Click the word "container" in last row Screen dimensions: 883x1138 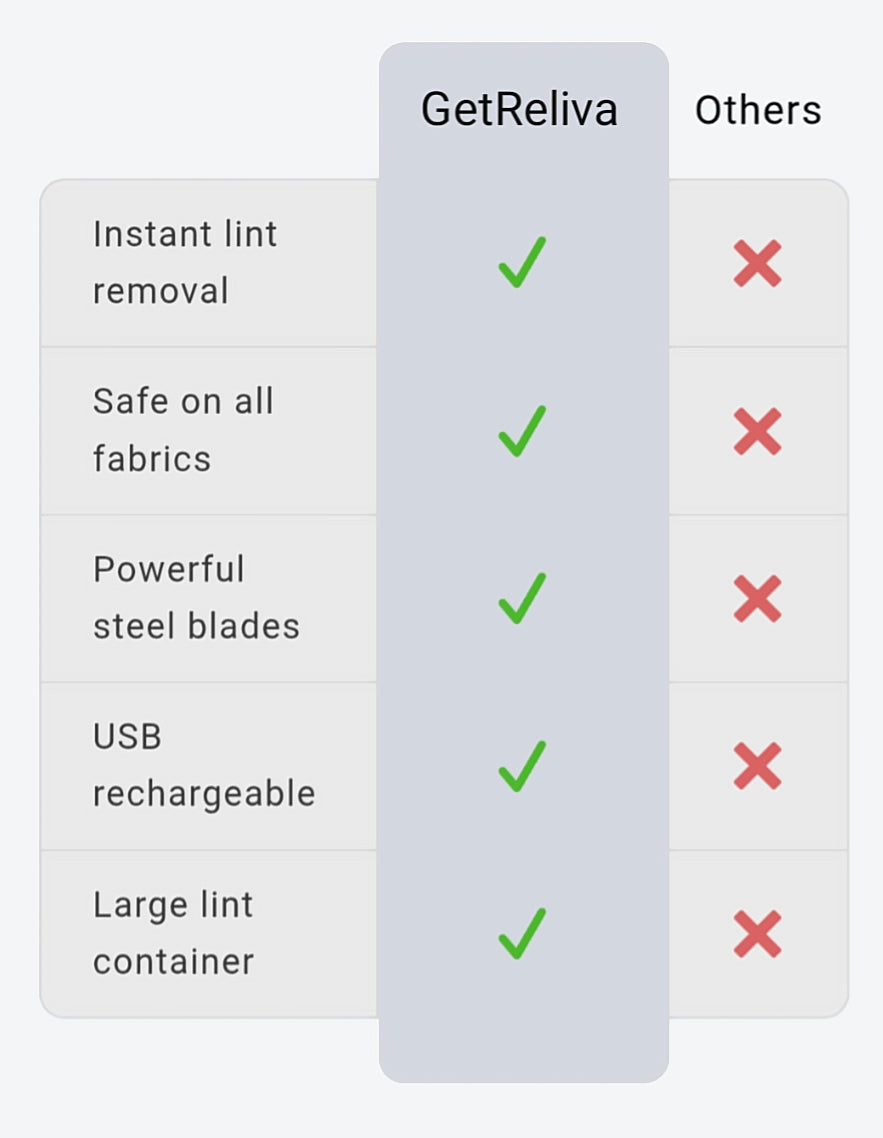173,962
